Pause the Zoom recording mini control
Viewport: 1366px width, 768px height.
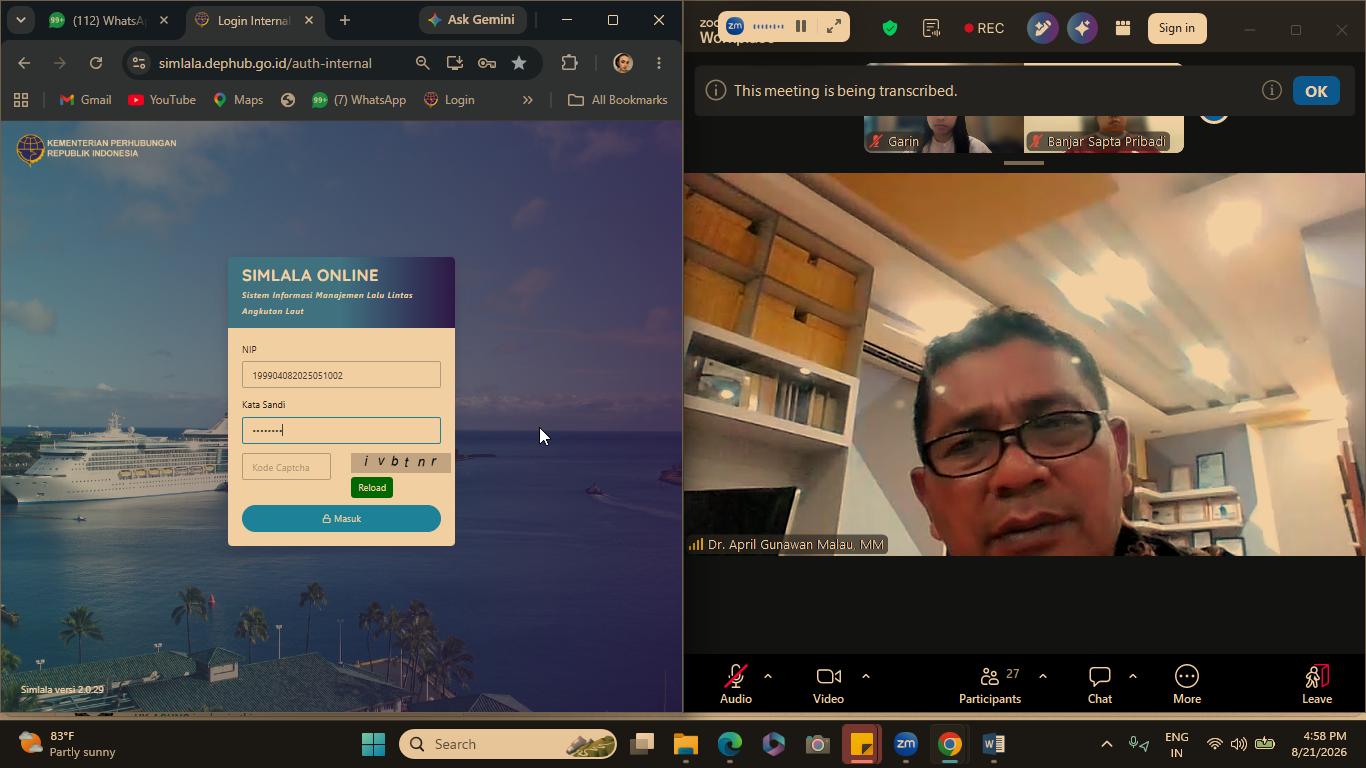pyautogui.click(x=801, y=27)
